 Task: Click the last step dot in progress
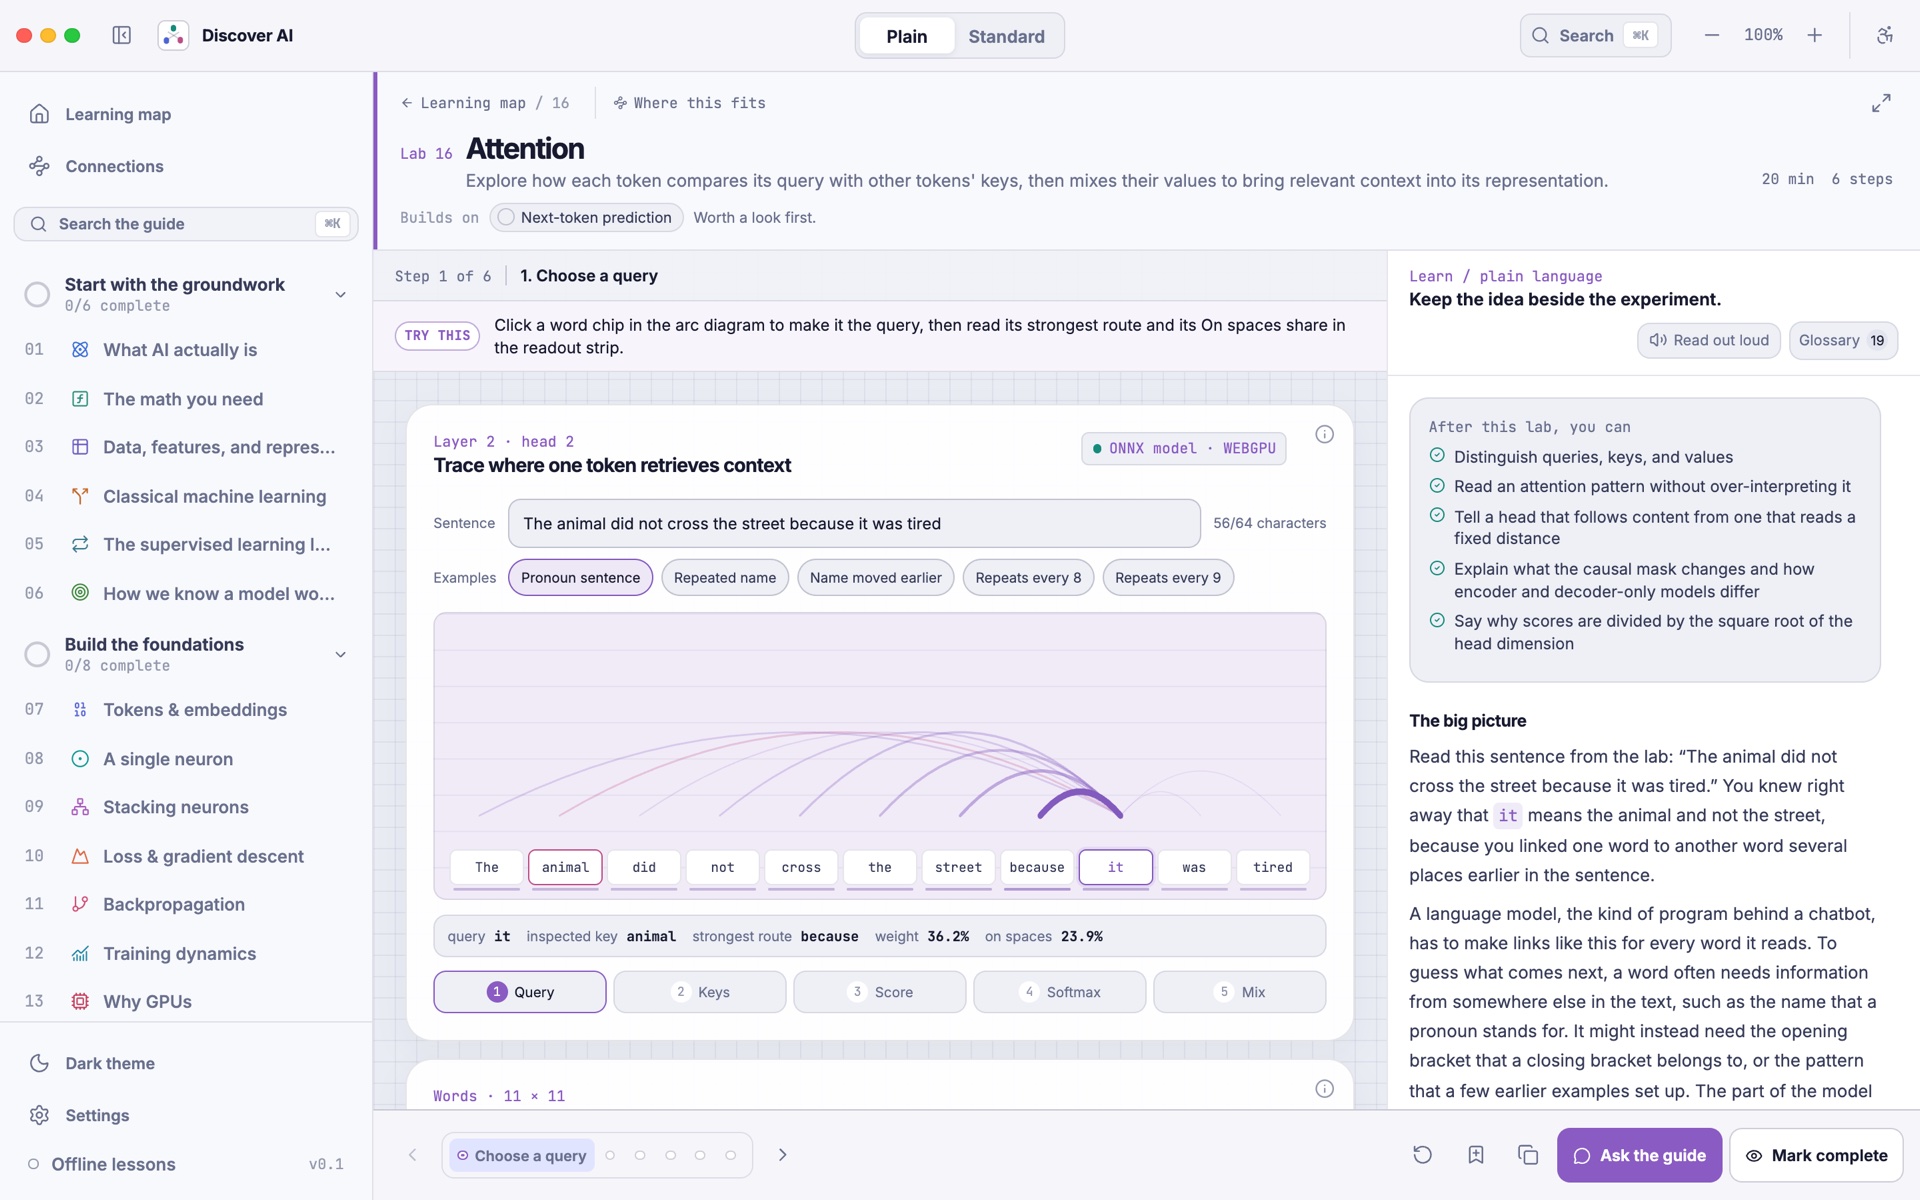(731, 1155)
